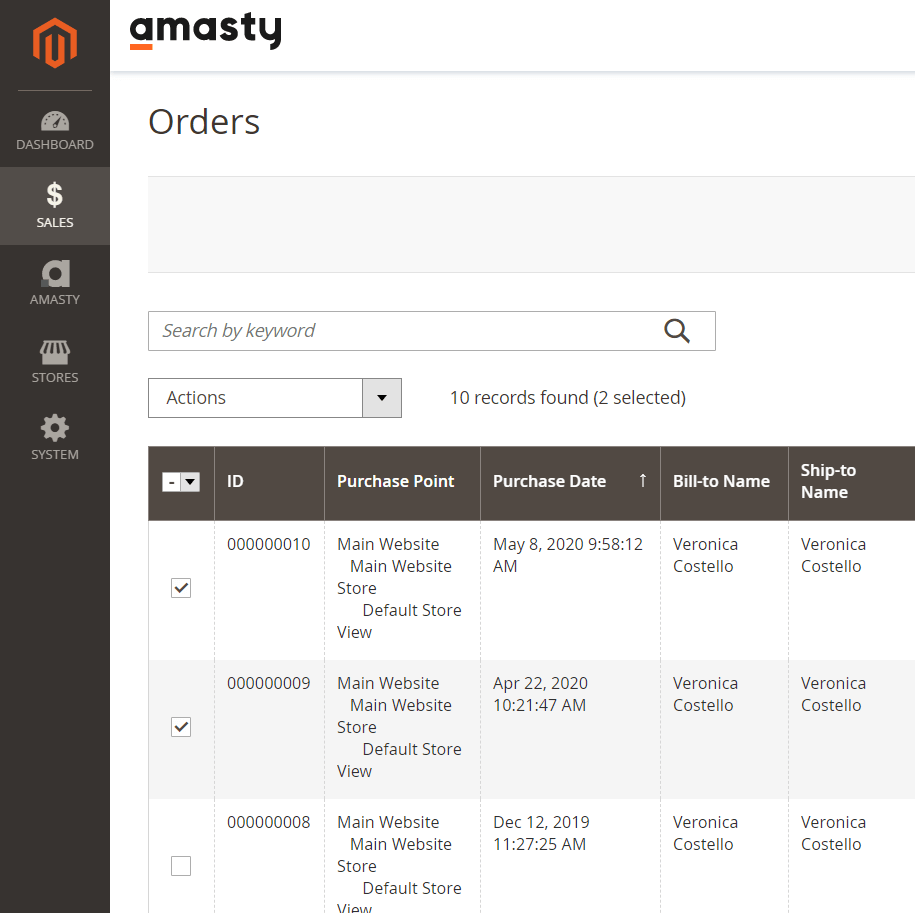Click the Ship-to Name column header
This screenshot has height=913, width=915.
click(828, 482)
